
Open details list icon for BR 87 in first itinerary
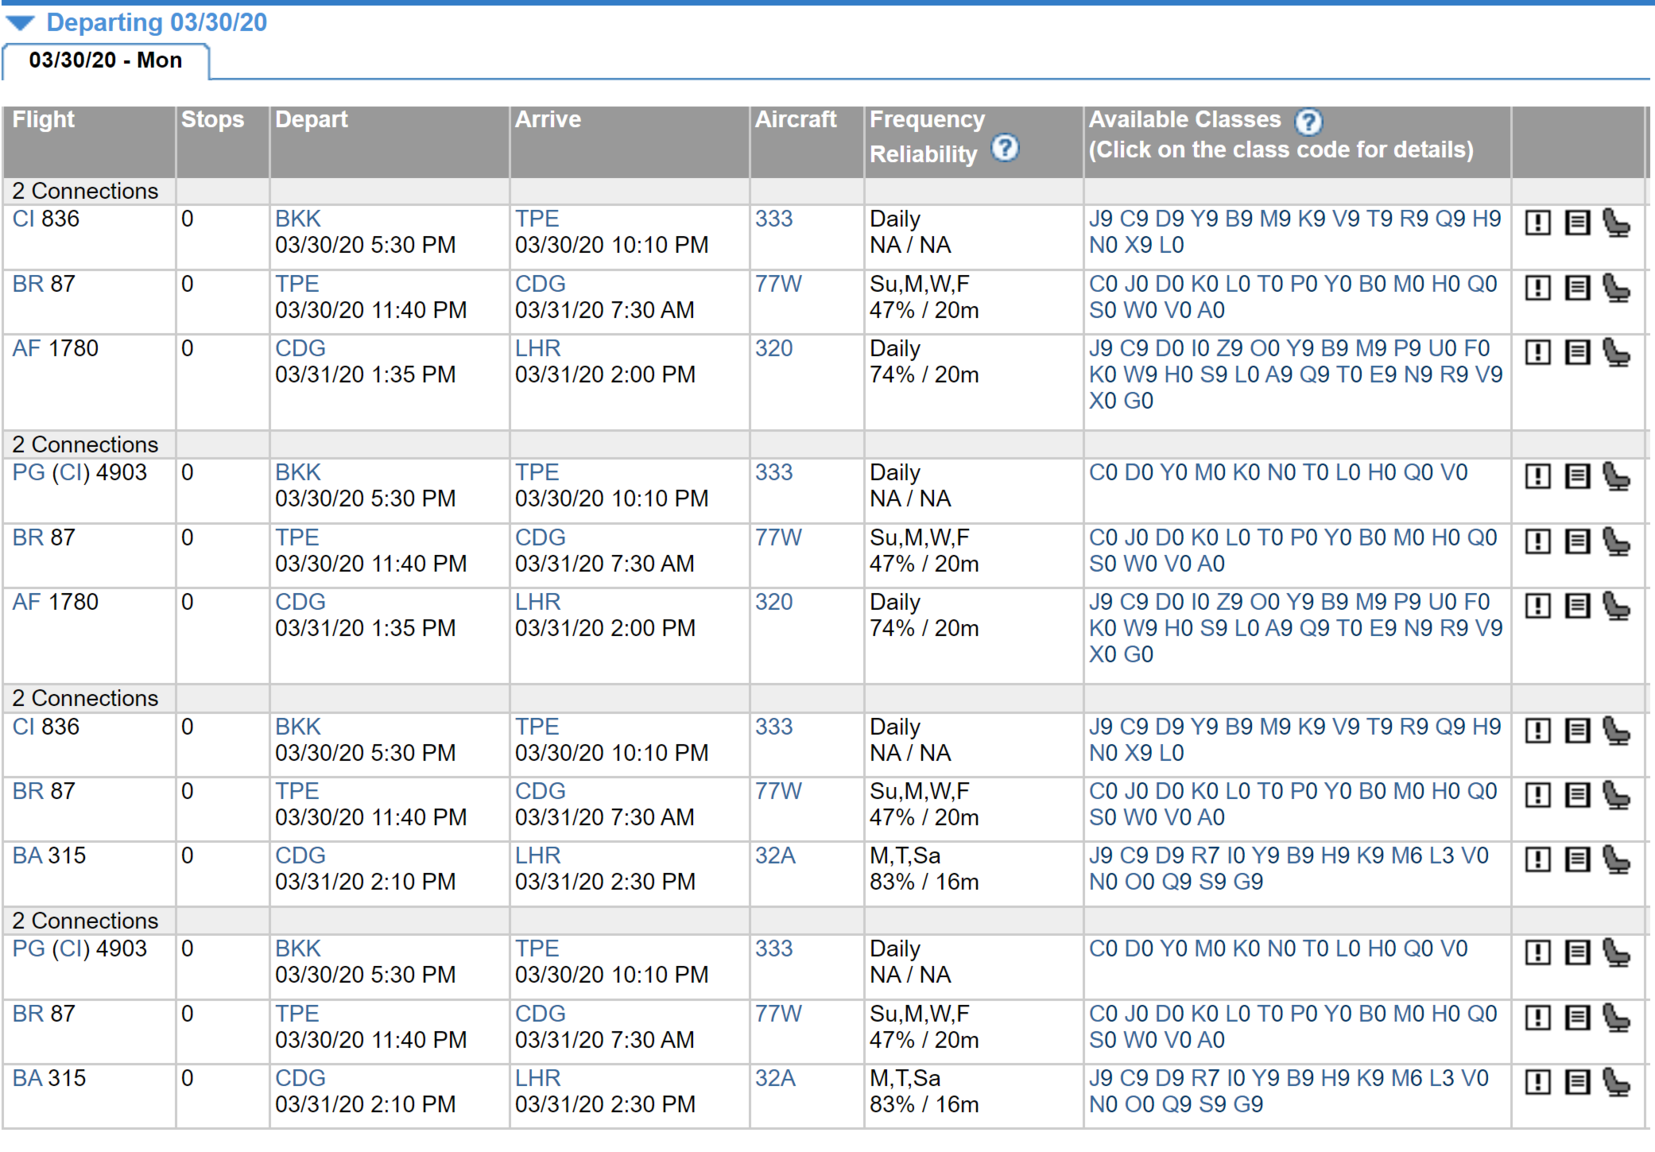(1578, 288)
